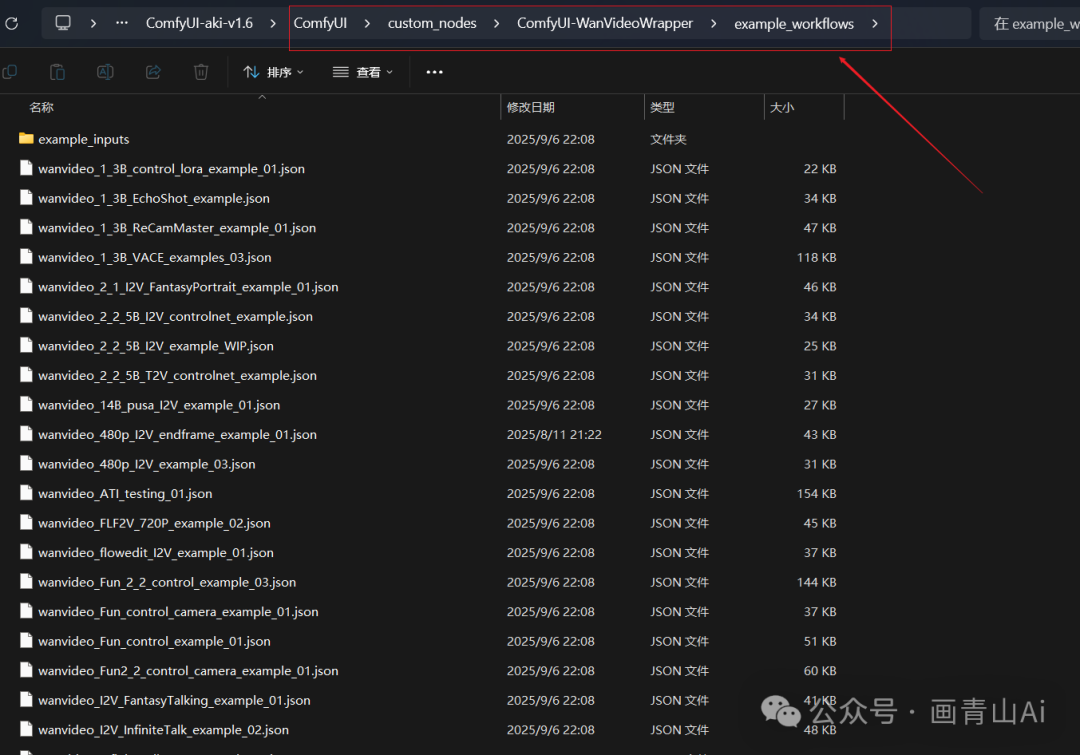
Task: Navigate to ComfyUI-aki-v1.6 breadcrumb folder
Action: (x=199, y=23)
